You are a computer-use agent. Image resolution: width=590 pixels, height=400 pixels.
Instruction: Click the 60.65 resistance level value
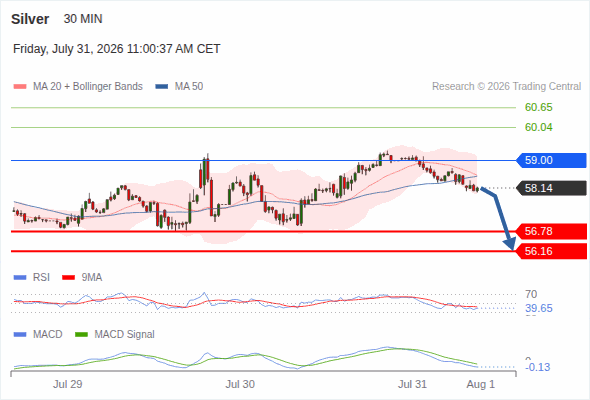pyautogui.click(x=539, y=108)
